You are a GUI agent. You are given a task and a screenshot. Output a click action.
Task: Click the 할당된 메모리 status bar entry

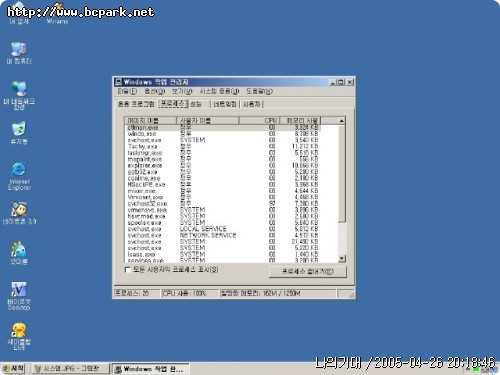(277, 293)
